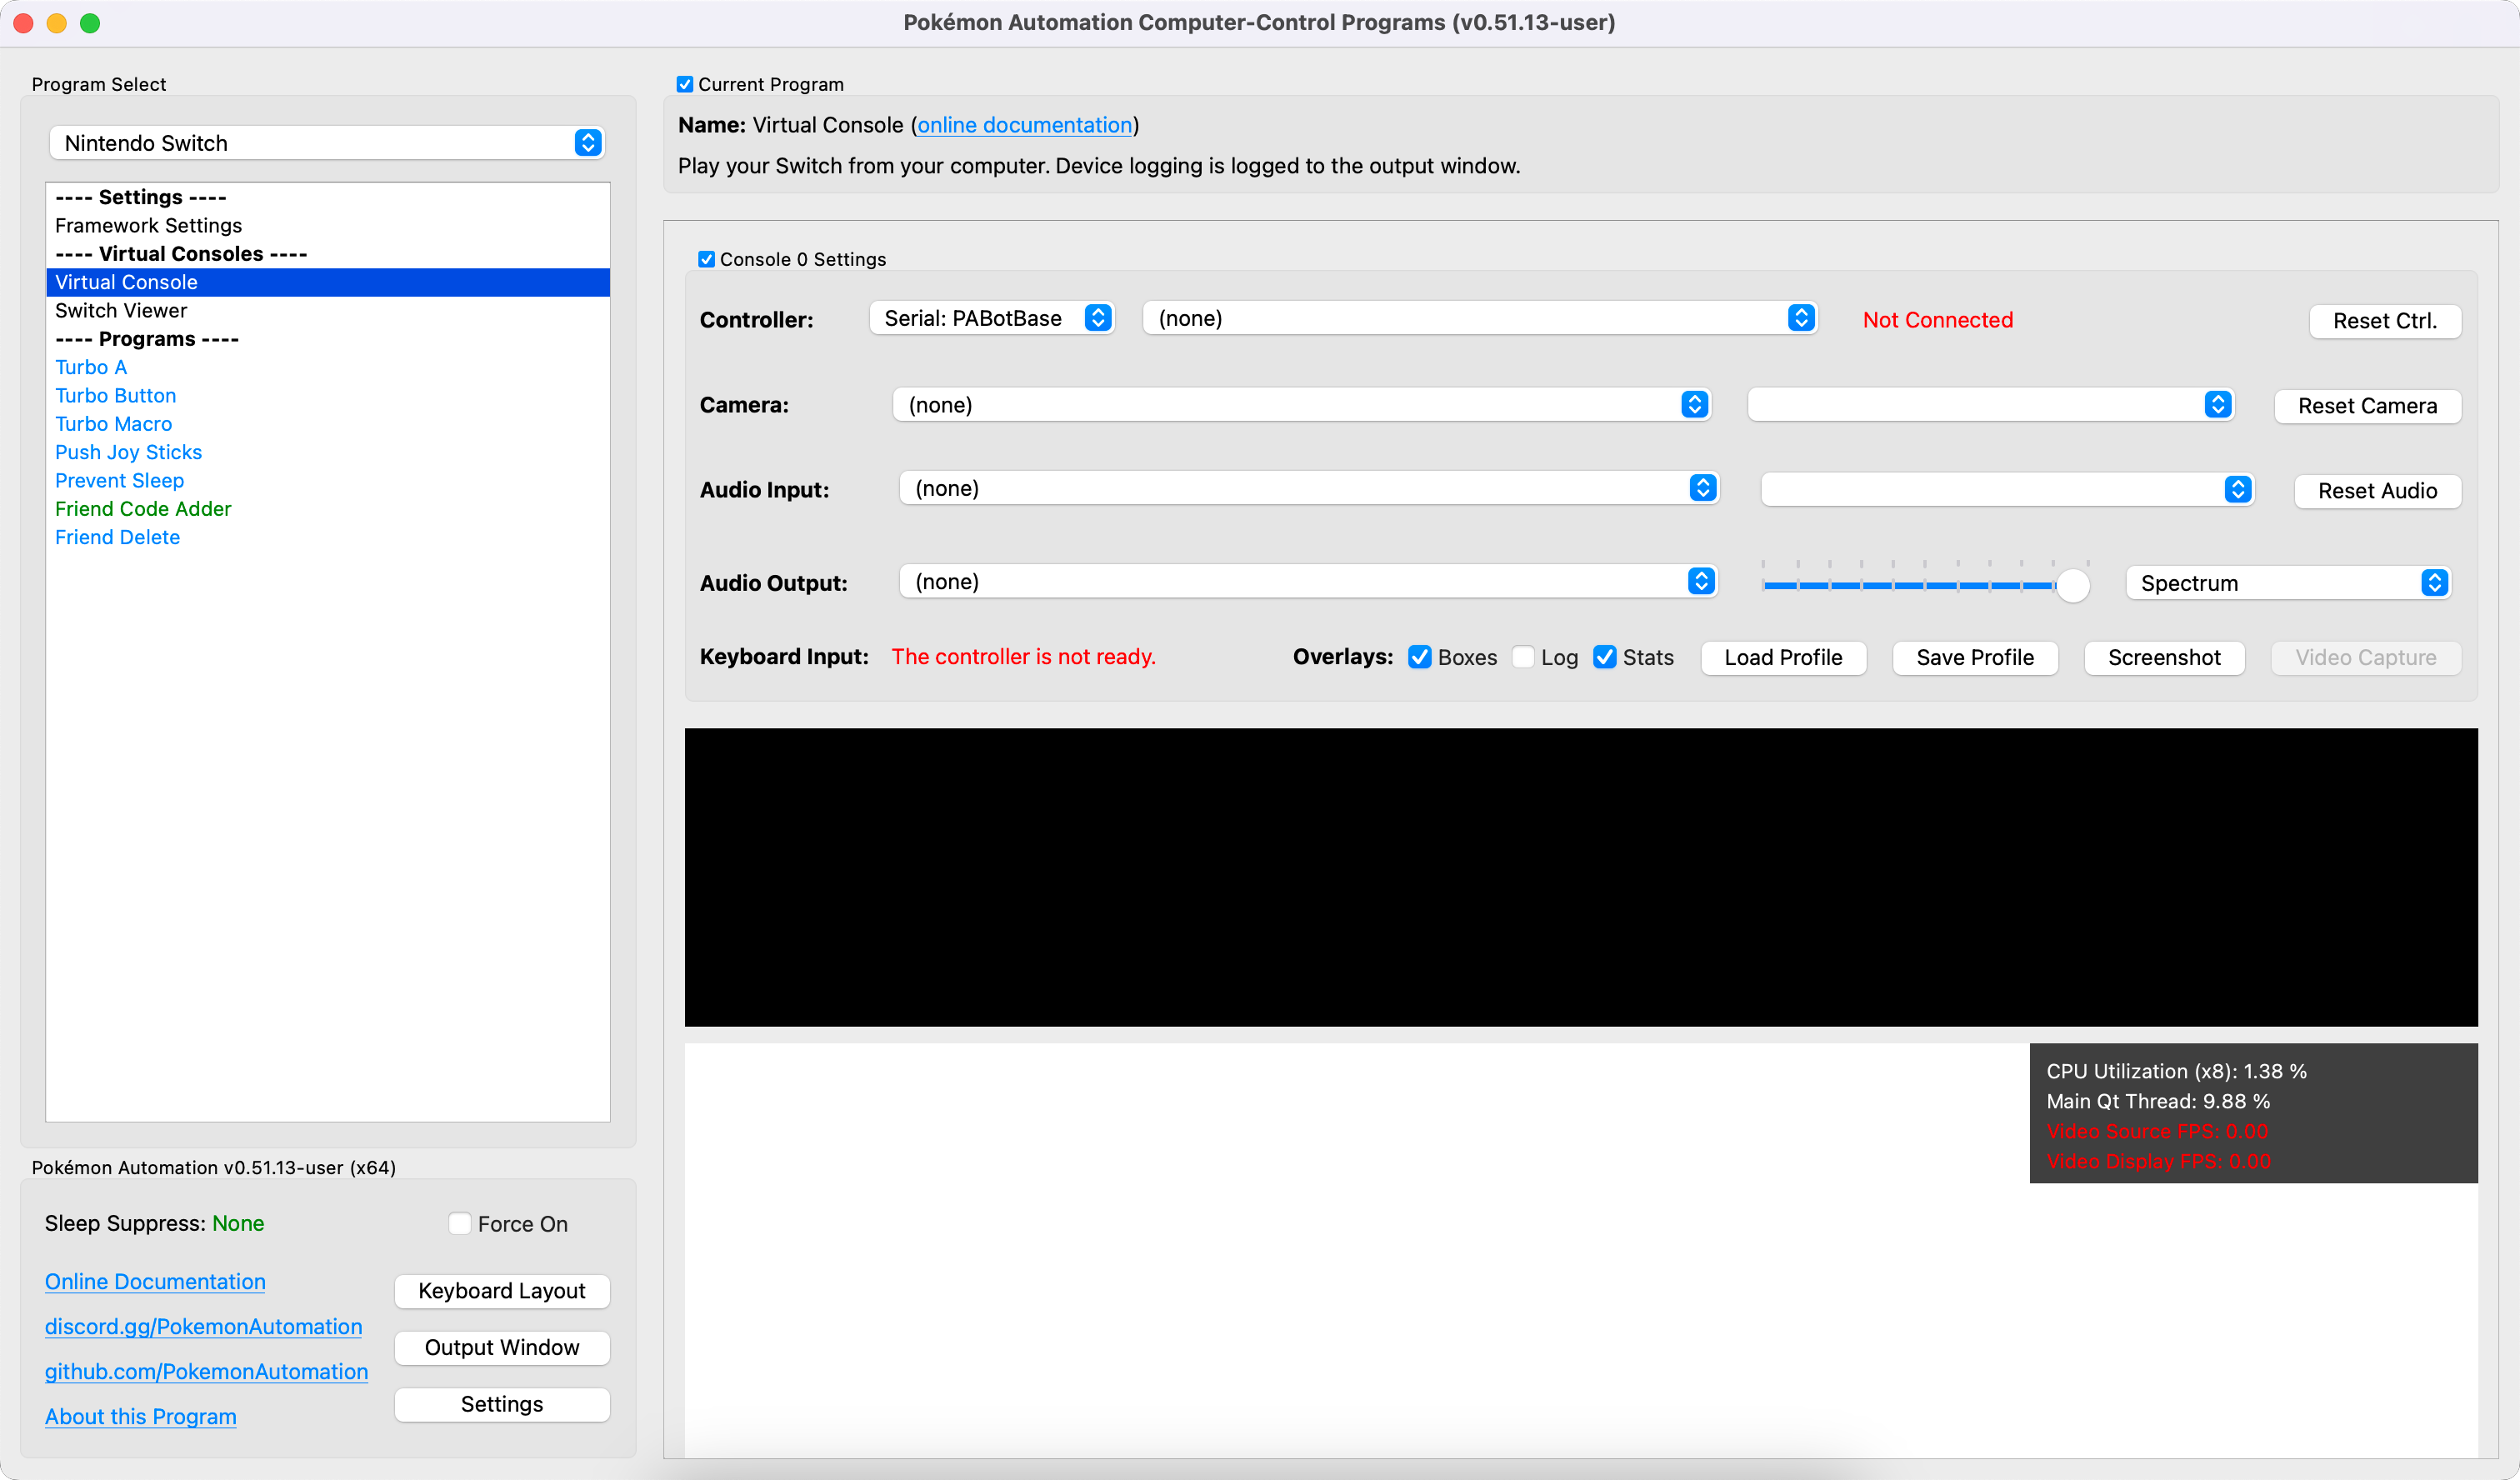Click the audio output volume slider handle
This screenshot has width=2520, height=1480.
(x=2072, y=585)
